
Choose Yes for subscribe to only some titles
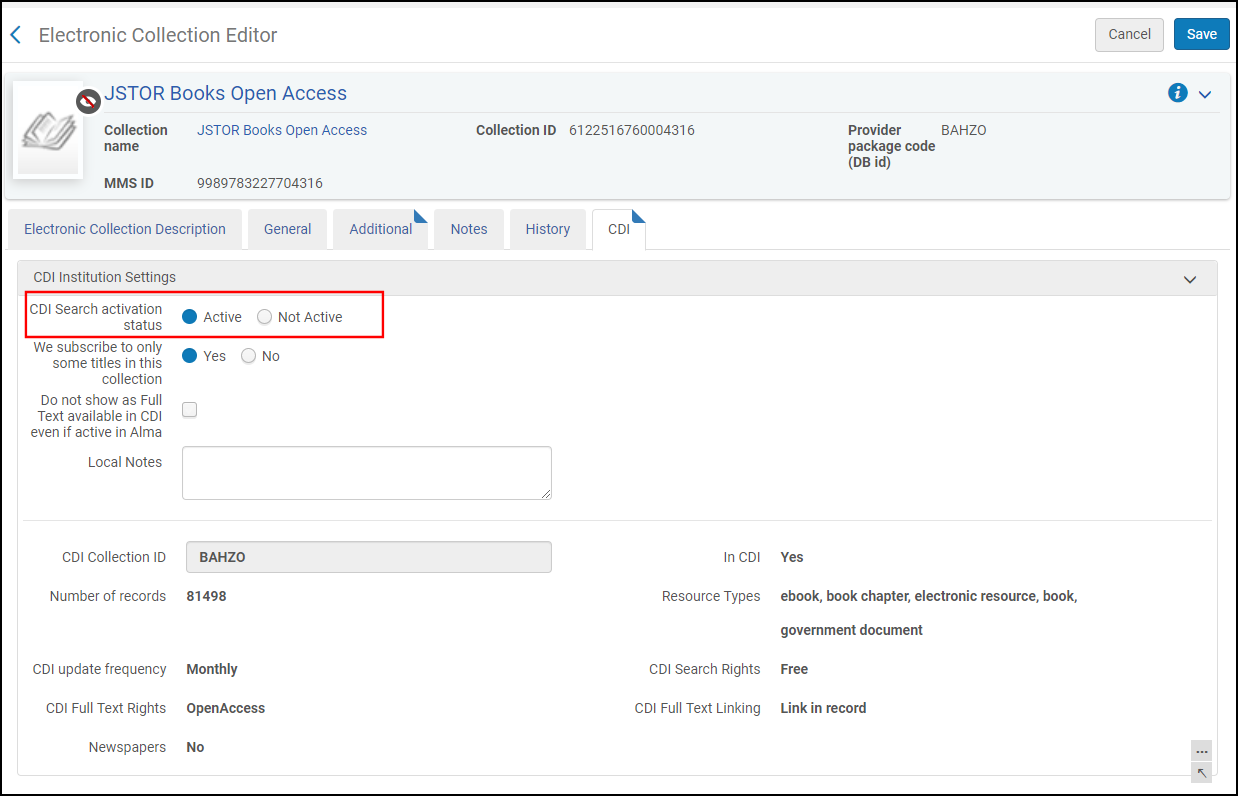190,356
